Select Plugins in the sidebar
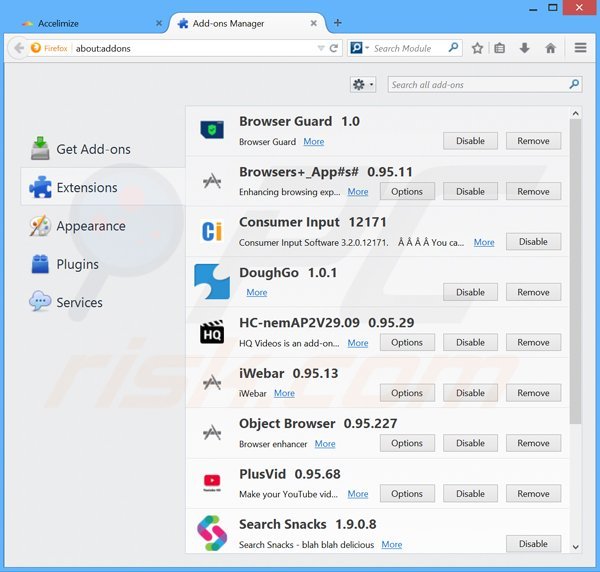The width and height of the screenshot is (600, 572). (77, 264)
